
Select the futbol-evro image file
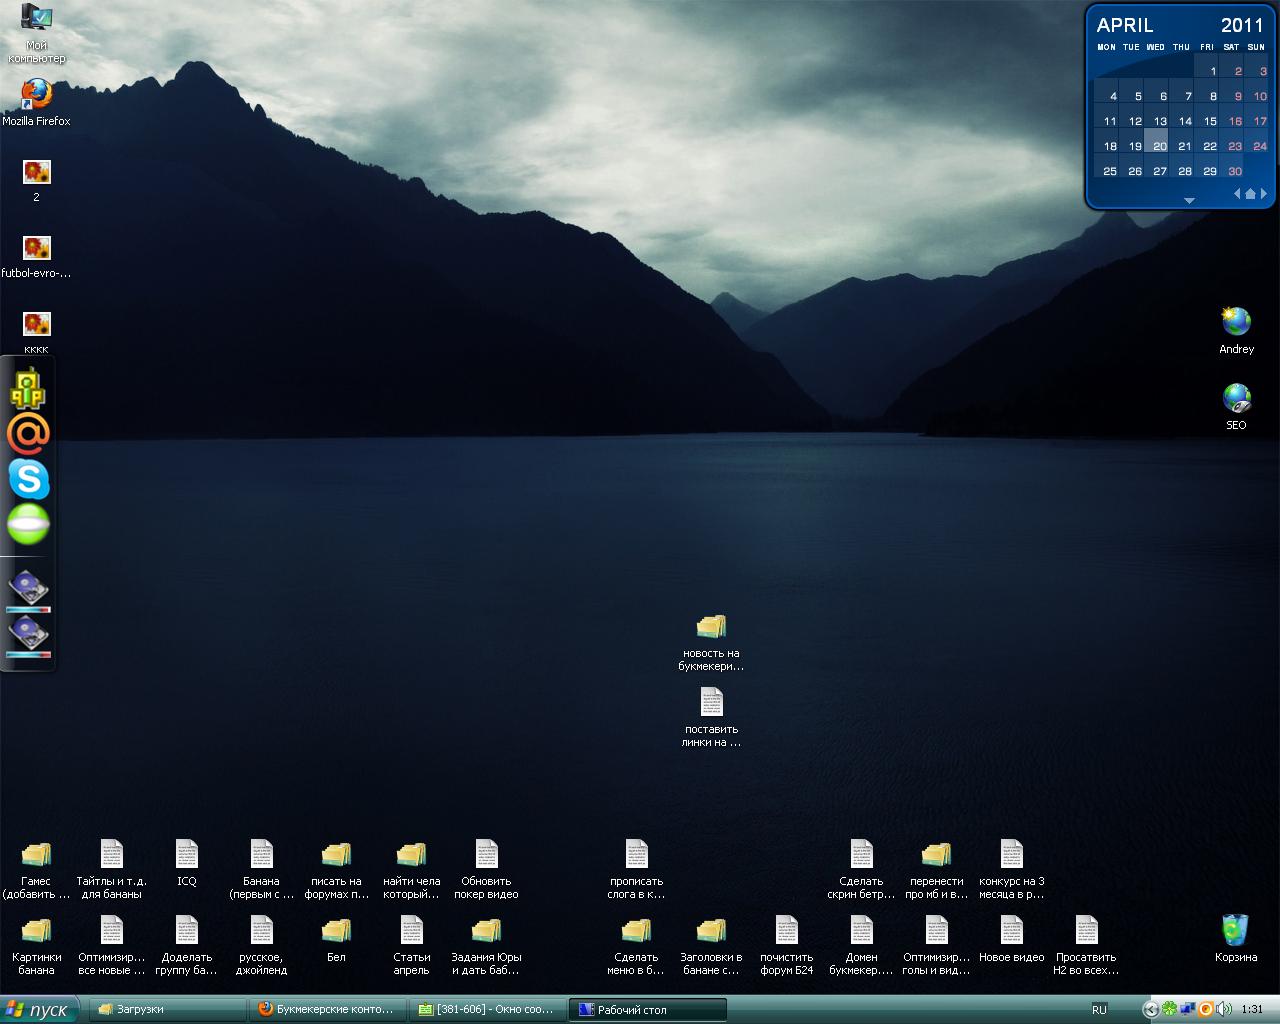point(37,247)
